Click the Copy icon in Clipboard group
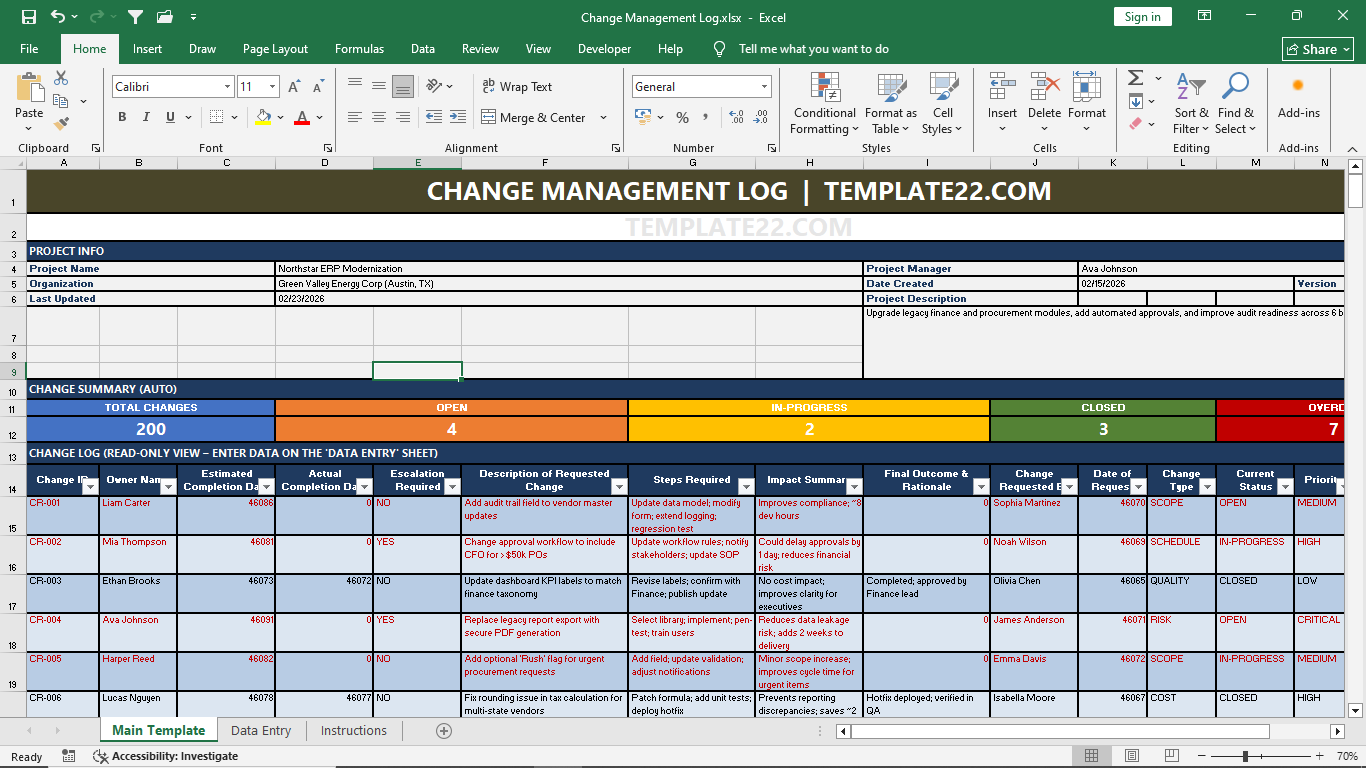Screen dimensions: 1366x770 click(x=61, y=101)
